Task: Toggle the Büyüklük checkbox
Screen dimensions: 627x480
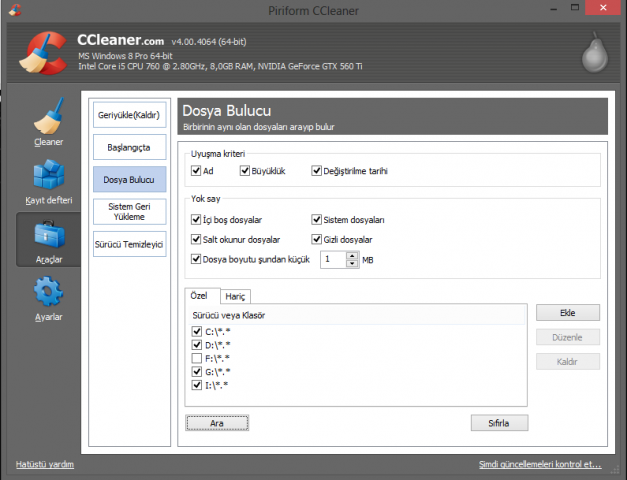Action: tap(245, 171)
